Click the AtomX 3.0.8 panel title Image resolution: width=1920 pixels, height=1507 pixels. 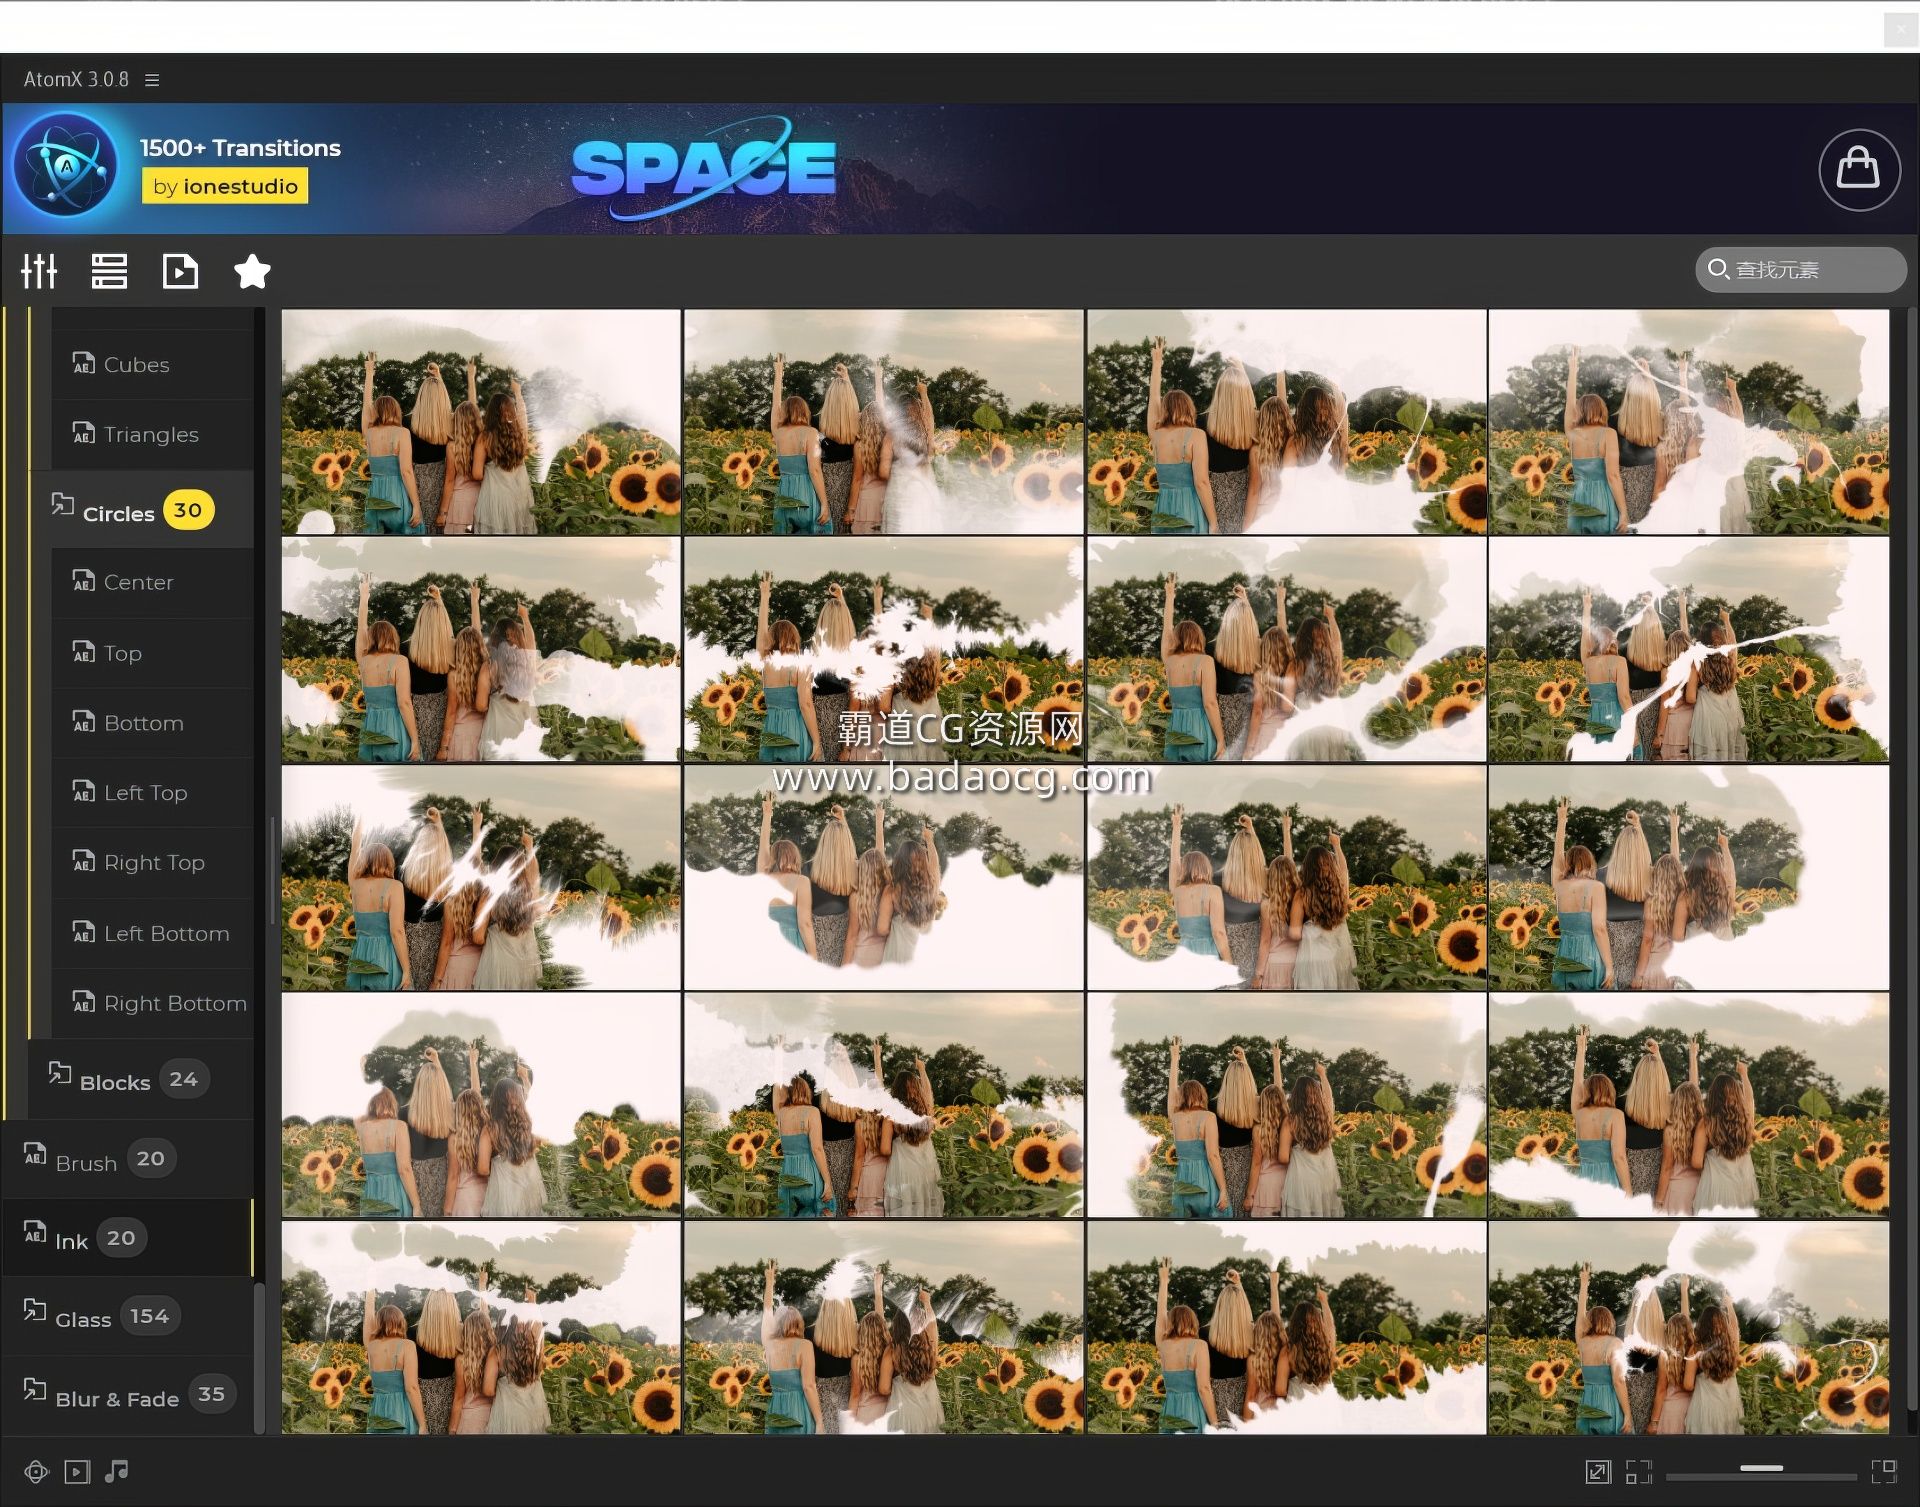click(76, 79)
